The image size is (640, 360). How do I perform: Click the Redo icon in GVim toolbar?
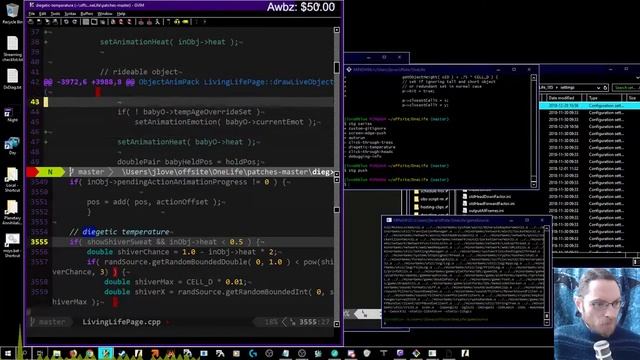tap(75, 22)
